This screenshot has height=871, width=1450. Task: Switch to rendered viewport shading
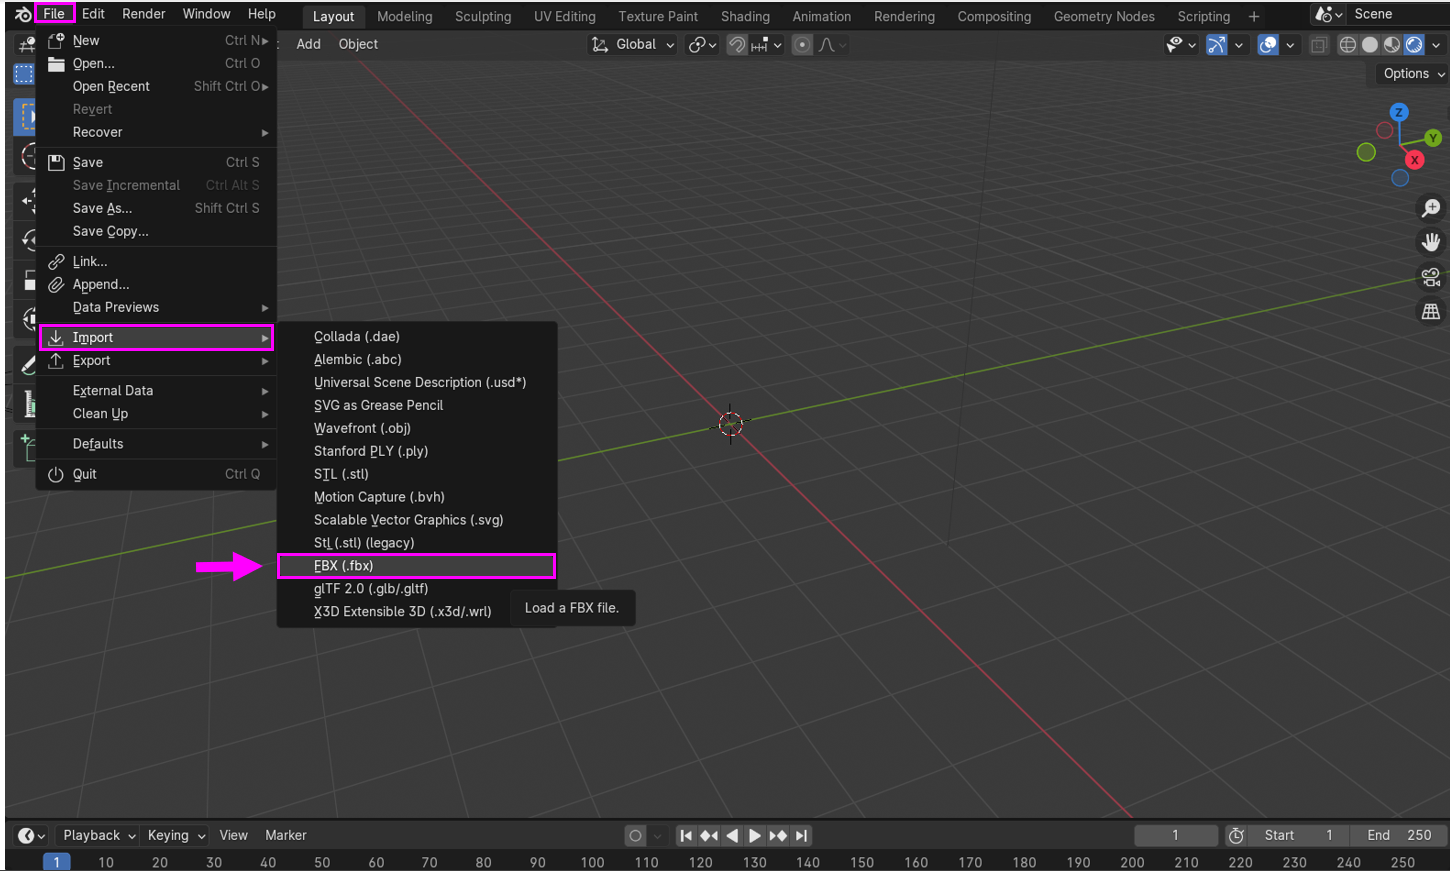(x=1414, y=45)
